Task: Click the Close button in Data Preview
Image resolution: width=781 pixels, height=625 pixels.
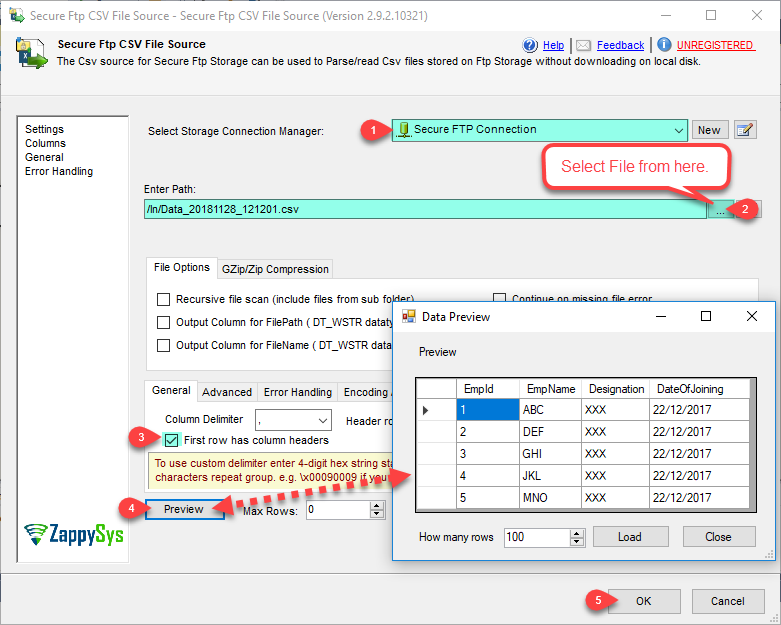Action: point(718,537)
